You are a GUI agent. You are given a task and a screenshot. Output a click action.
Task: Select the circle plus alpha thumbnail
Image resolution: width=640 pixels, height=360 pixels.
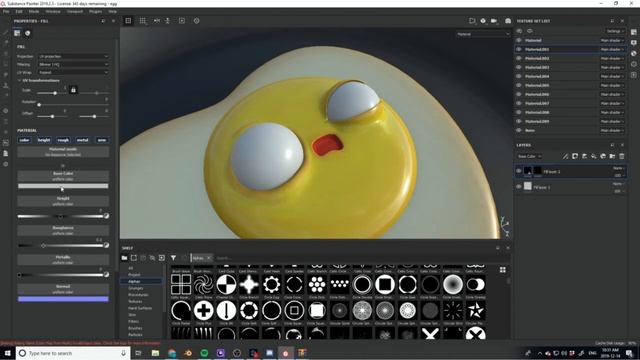point(204,311)
